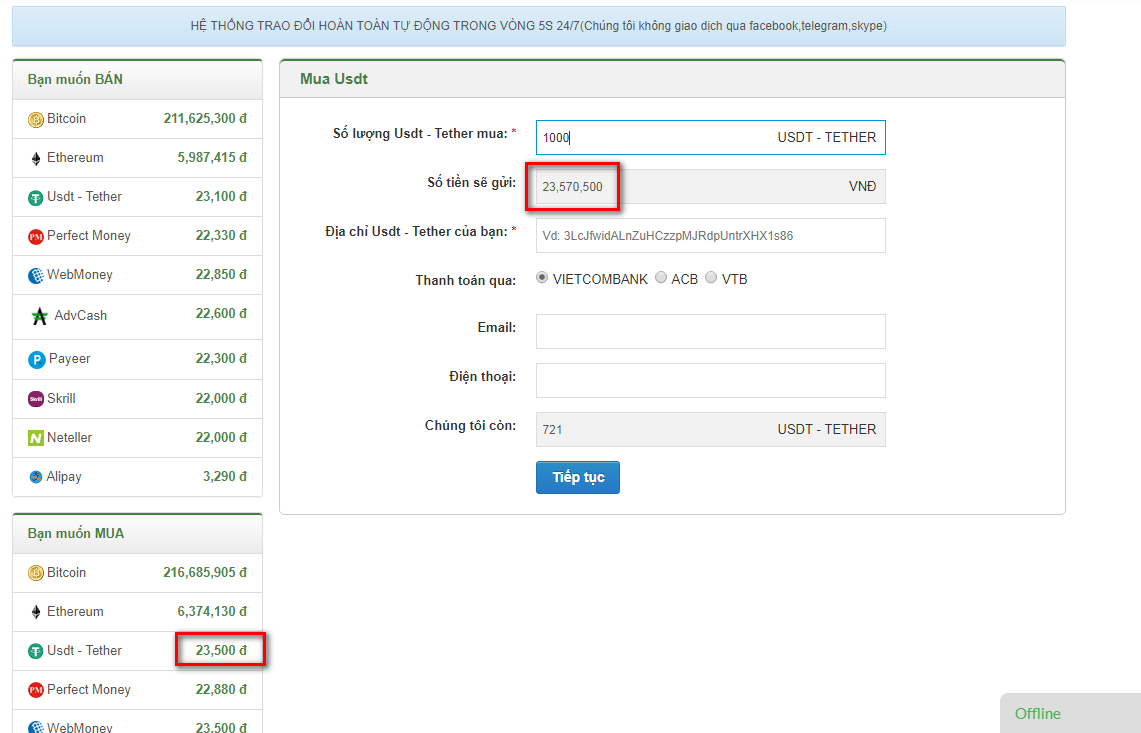Open Neteller sell link
Screen dimensions: 1141x733
pyautogui.click(x=69, y=437)
